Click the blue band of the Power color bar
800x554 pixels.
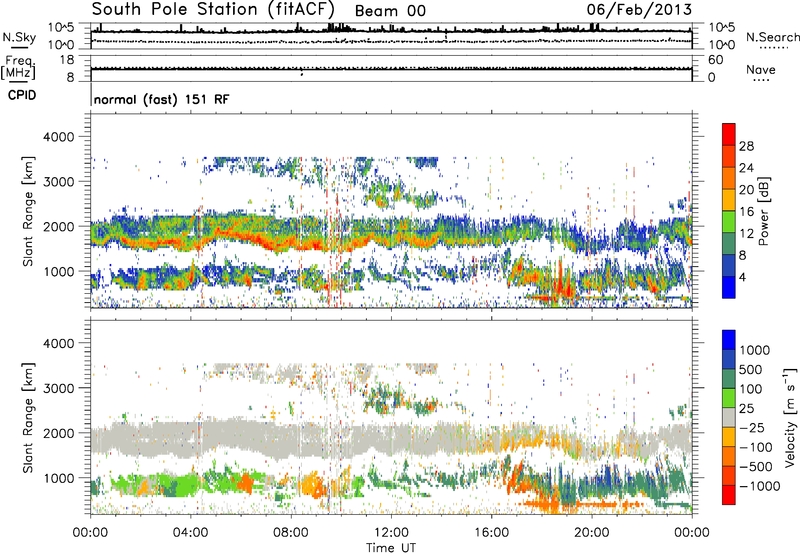[729, 287]
